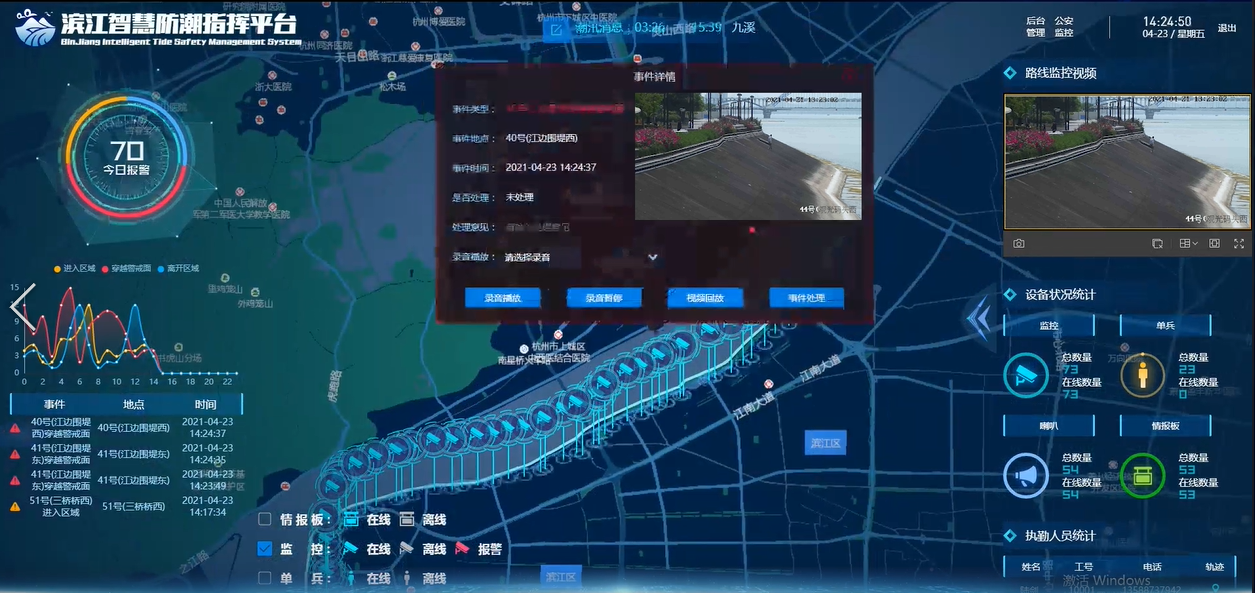The height and width of the screenshot is (593, 1255).
Task: Select the 情报板 tab in device statistics
Action: coord(1166,426)
